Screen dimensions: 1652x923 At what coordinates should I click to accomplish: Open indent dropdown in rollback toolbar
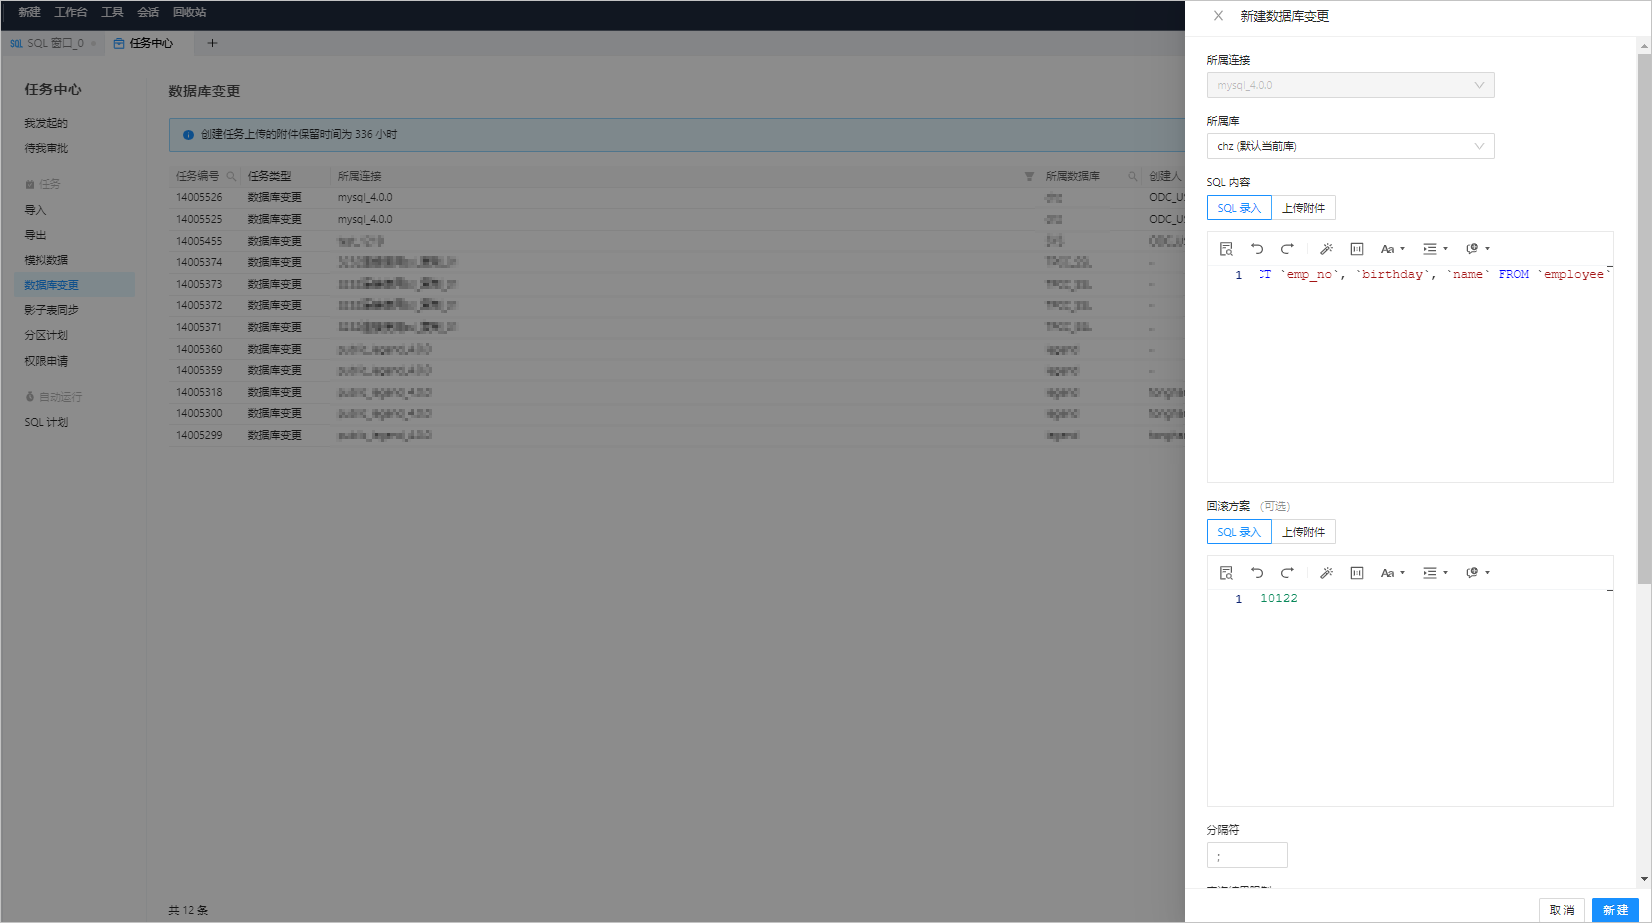pyautogui.click(x=1435, y=573)
